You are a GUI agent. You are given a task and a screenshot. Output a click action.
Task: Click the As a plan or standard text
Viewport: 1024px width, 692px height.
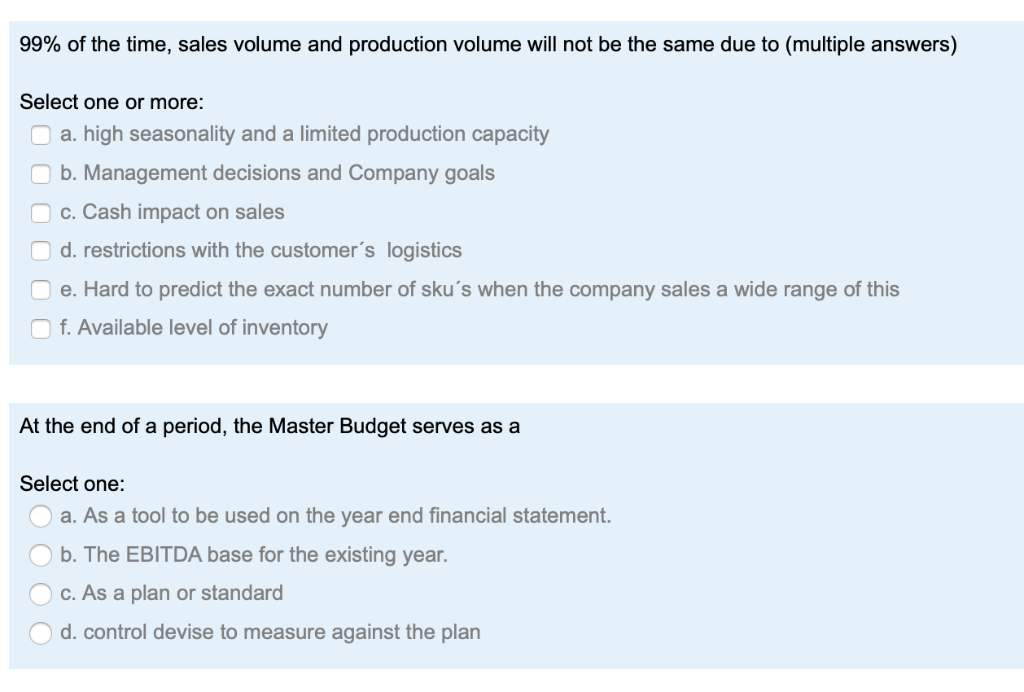tap(173, 593)
